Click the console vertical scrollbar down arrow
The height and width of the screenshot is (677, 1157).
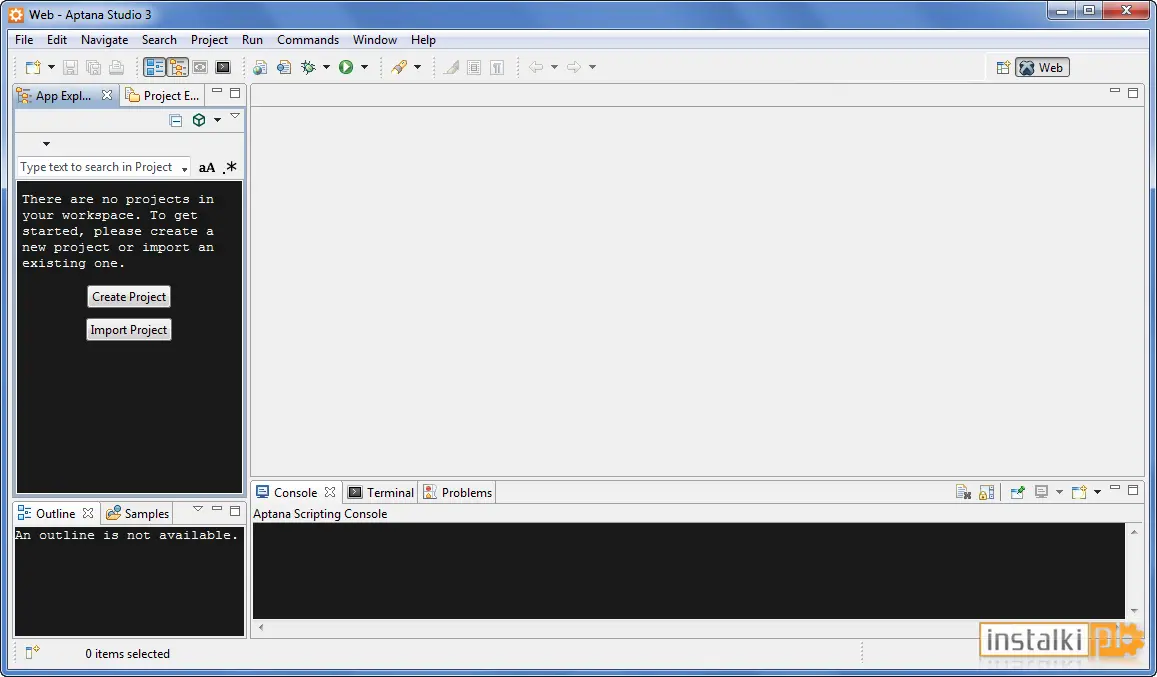pyautogui.click(x=1134, y=611)
